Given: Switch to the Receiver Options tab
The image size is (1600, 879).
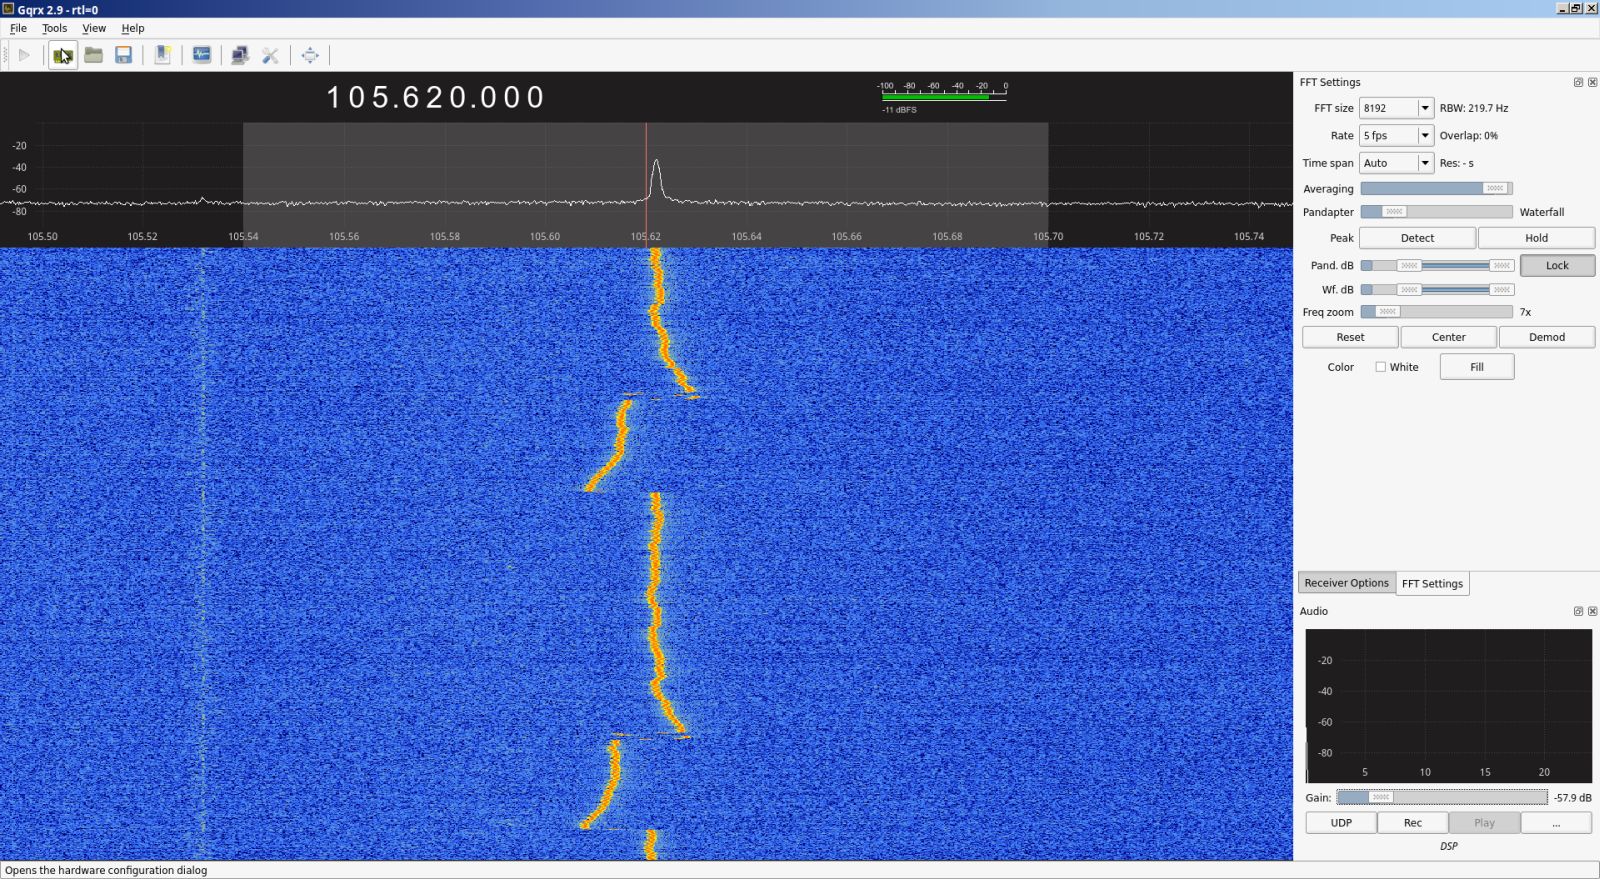Looking at the screenshot, I should [x=1346, y=583].
